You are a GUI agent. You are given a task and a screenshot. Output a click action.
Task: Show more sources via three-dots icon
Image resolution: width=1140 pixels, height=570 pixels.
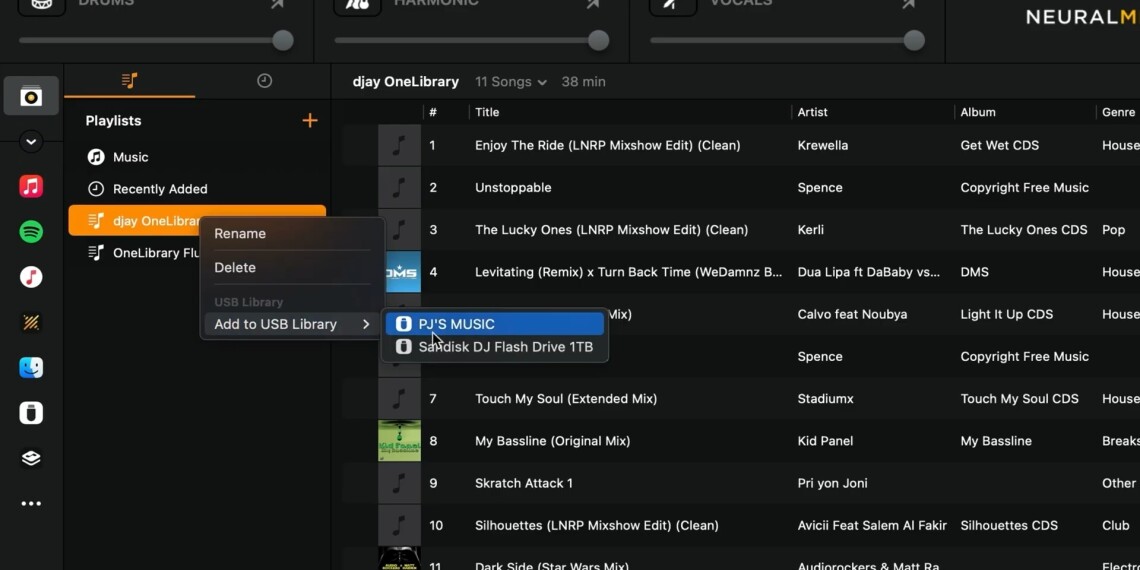[31, 504]
